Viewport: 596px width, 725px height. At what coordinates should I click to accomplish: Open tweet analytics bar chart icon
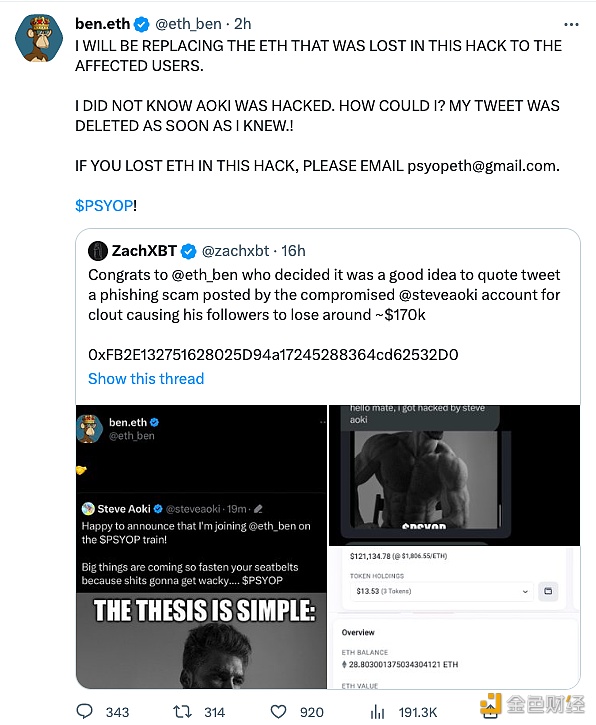click(x=377, y=712)
